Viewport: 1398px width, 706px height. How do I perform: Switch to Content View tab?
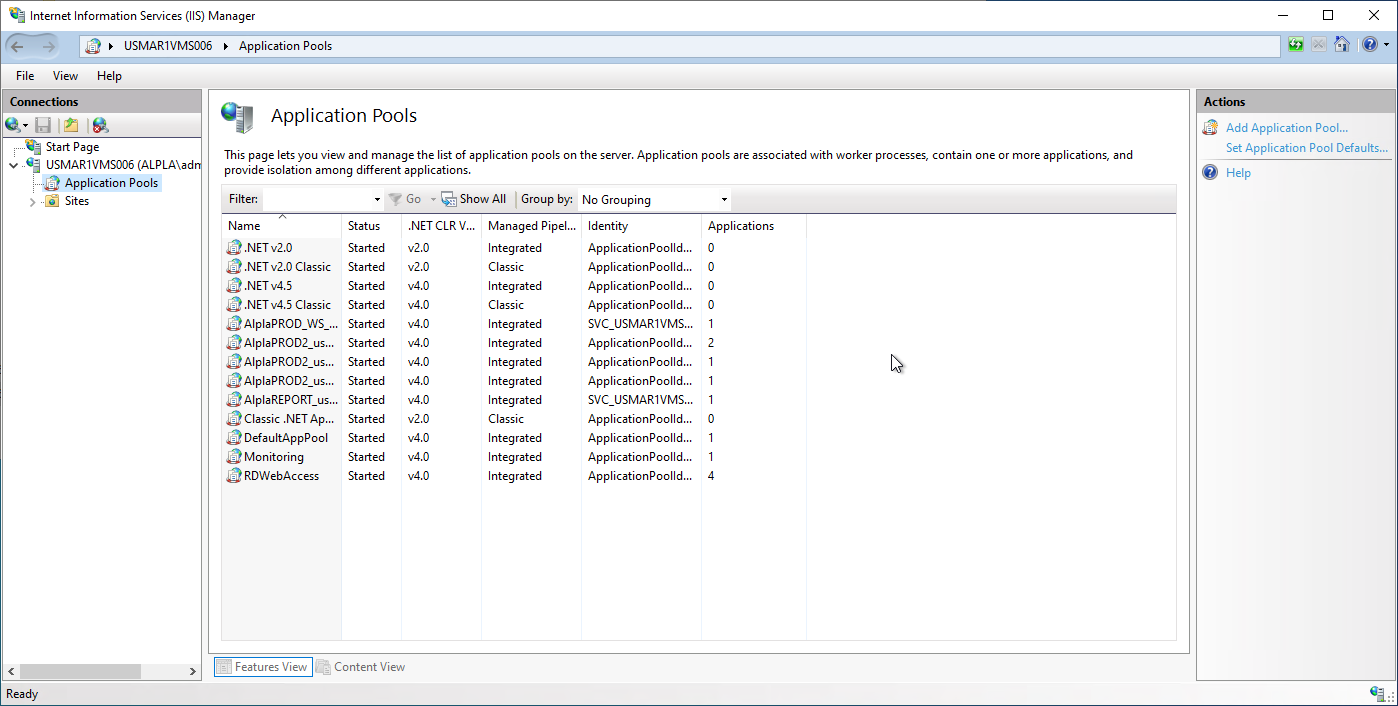[x=361, y=667]
